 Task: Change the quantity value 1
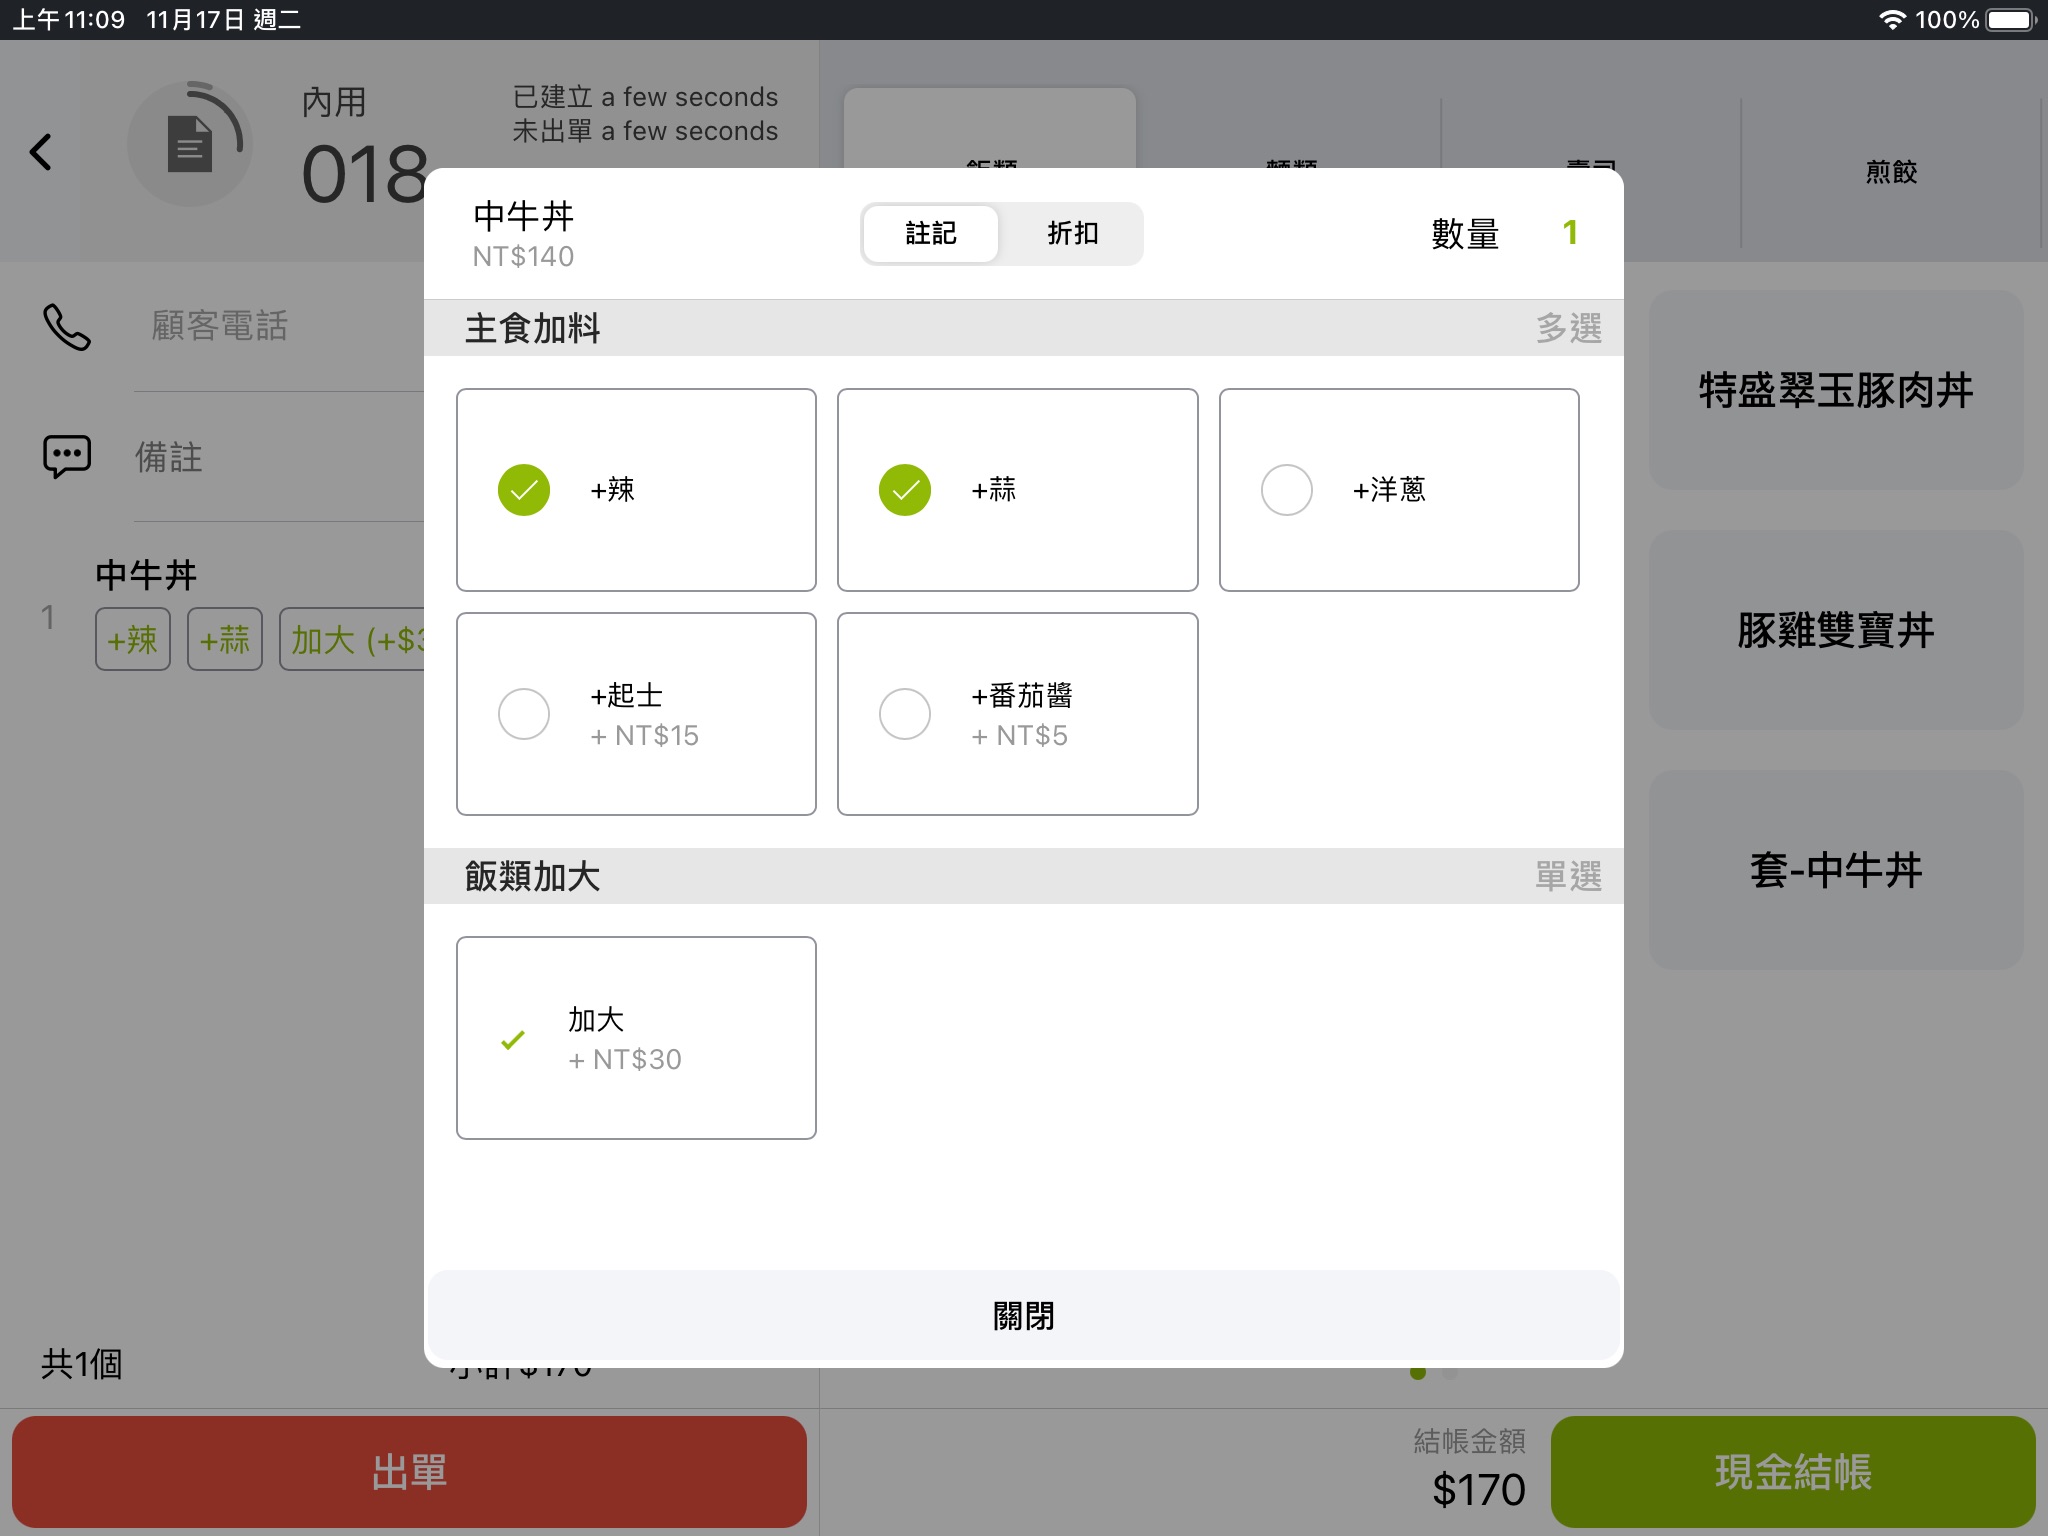click(x=1570, y=233)
